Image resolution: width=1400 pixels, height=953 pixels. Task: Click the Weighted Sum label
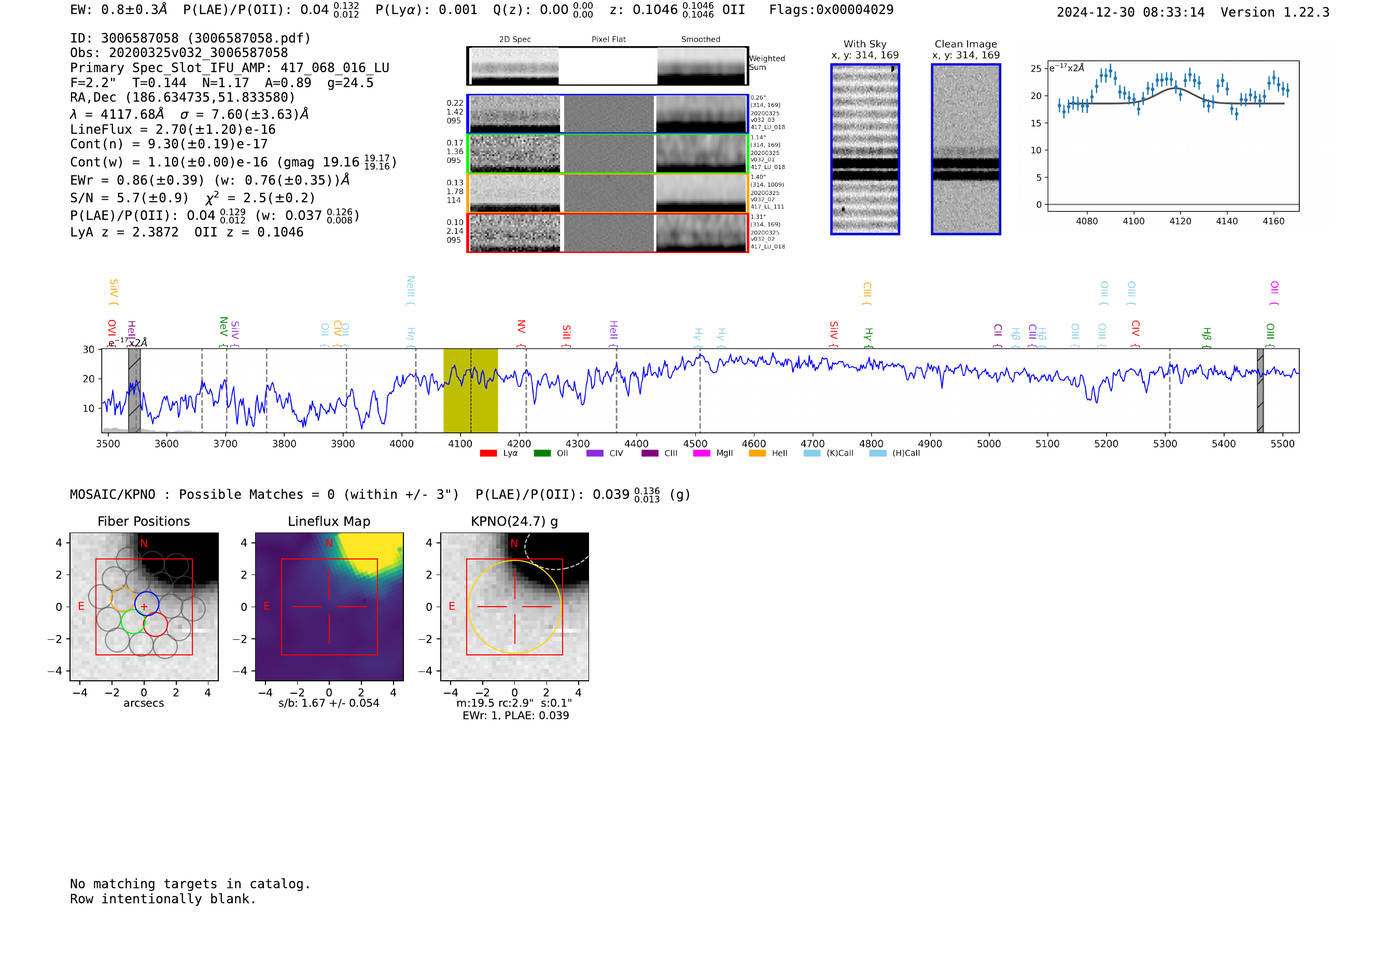767,63
